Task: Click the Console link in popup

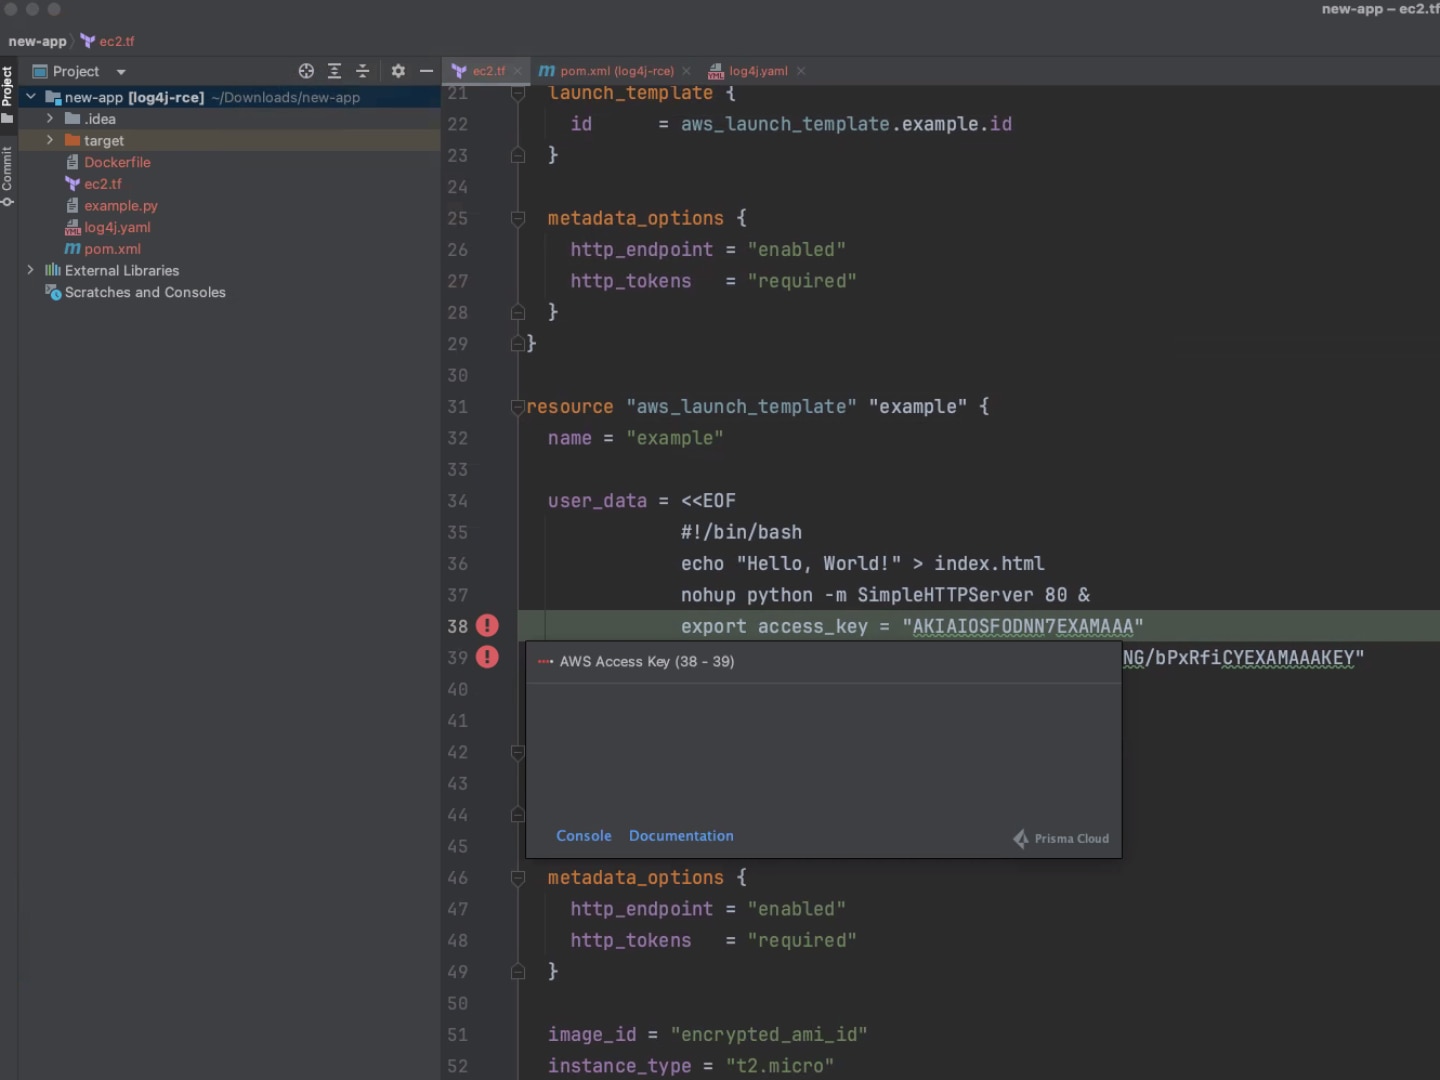Action: point(583,836)
